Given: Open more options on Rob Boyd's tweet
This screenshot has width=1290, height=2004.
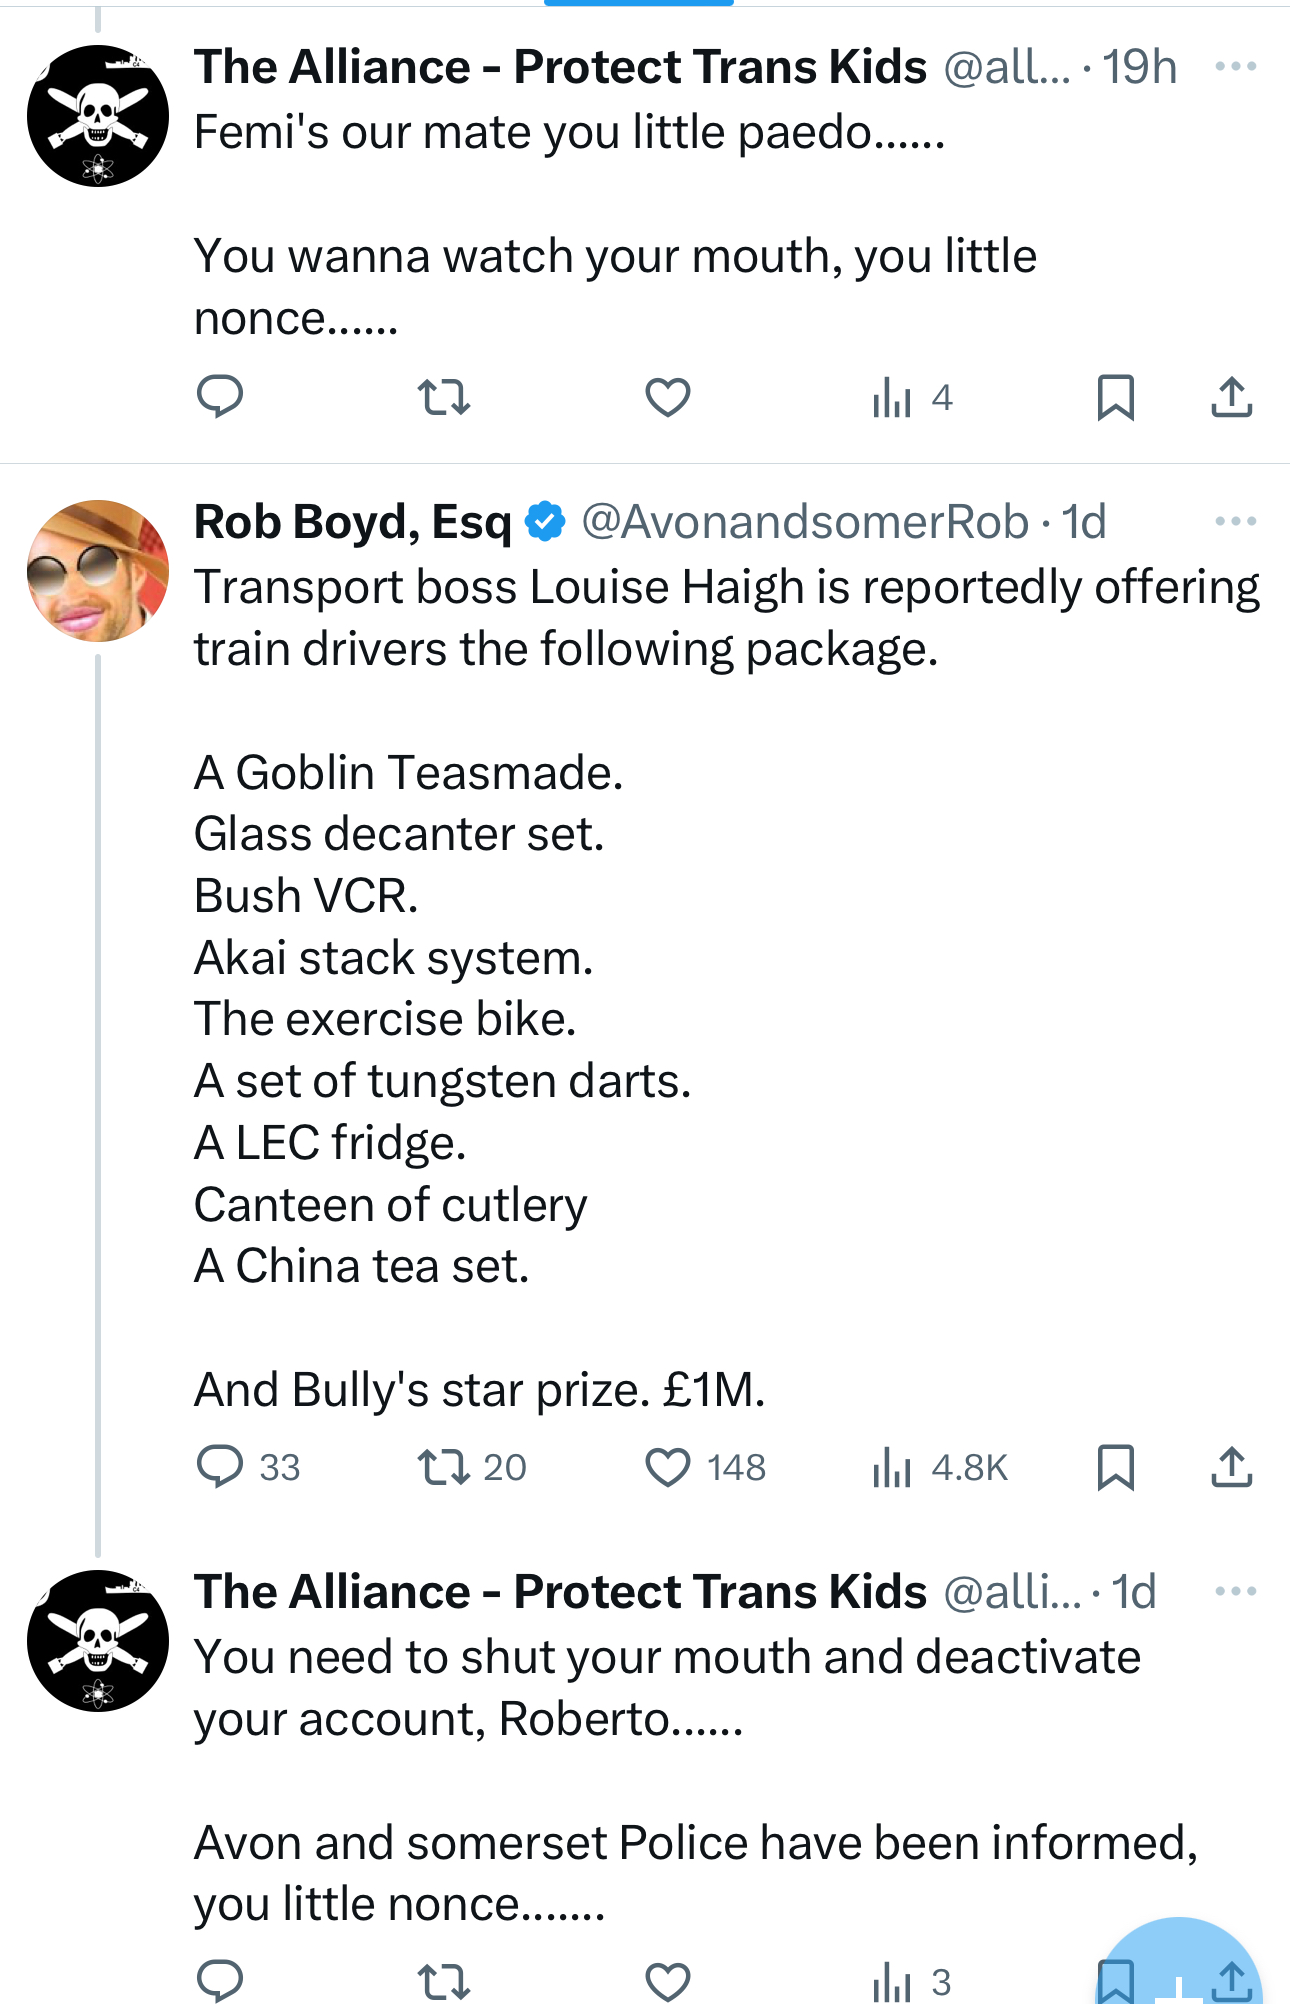Looking at the screenshot, I should tap(1235, 521).
